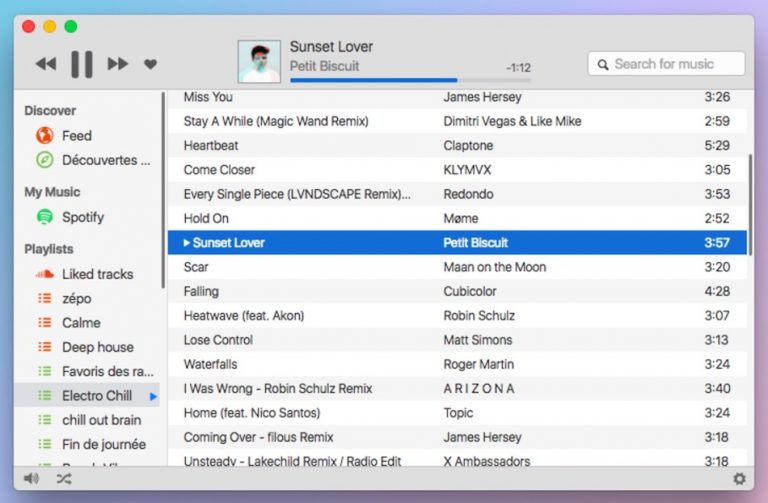Open the Découvertes compass icon

tap(44, 160)
